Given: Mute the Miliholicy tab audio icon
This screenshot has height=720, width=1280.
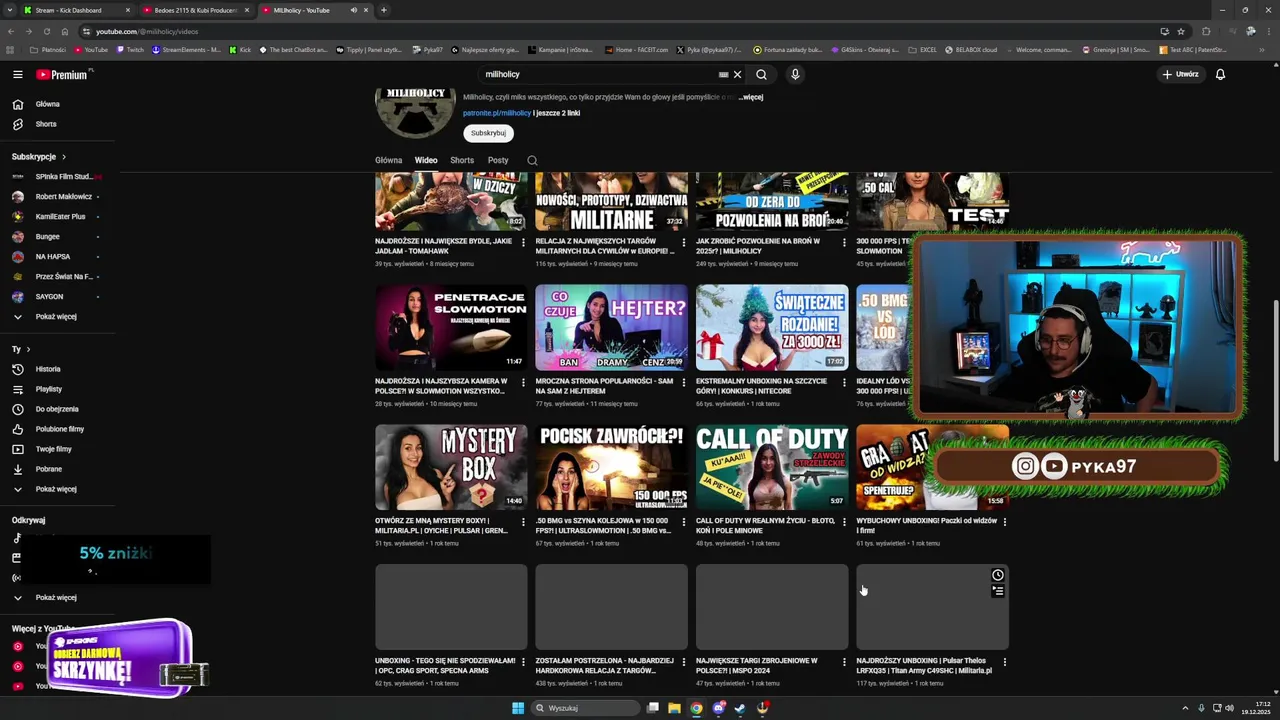Looking at the screenshot, I should (x=353, y=10).
